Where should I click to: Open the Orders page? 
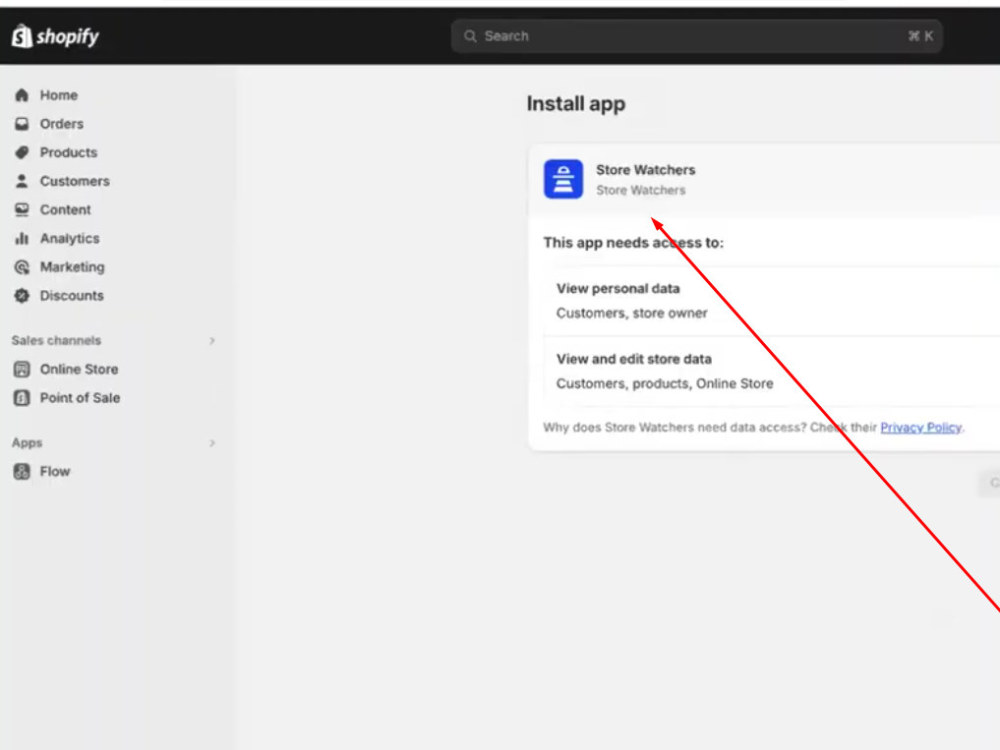tap(61, 124)
